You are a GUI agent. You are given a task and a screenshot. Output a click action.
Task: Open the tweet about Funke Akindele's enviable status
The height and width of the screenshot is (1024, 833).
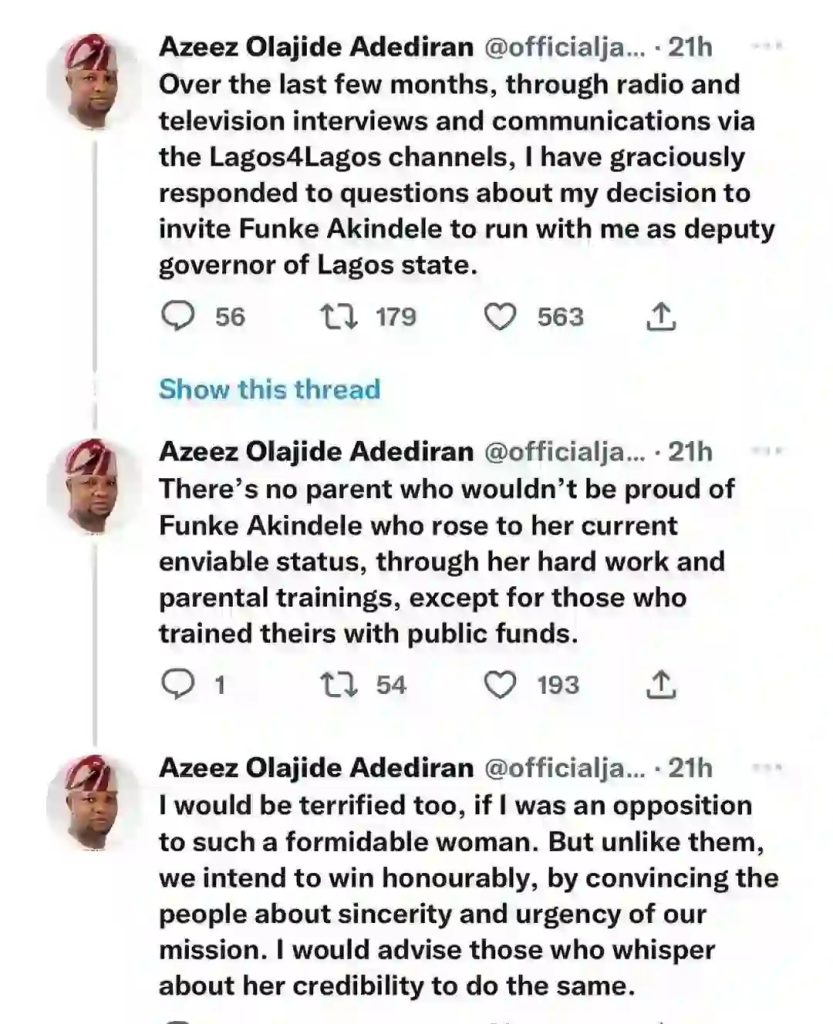click(x=447, y=562)
